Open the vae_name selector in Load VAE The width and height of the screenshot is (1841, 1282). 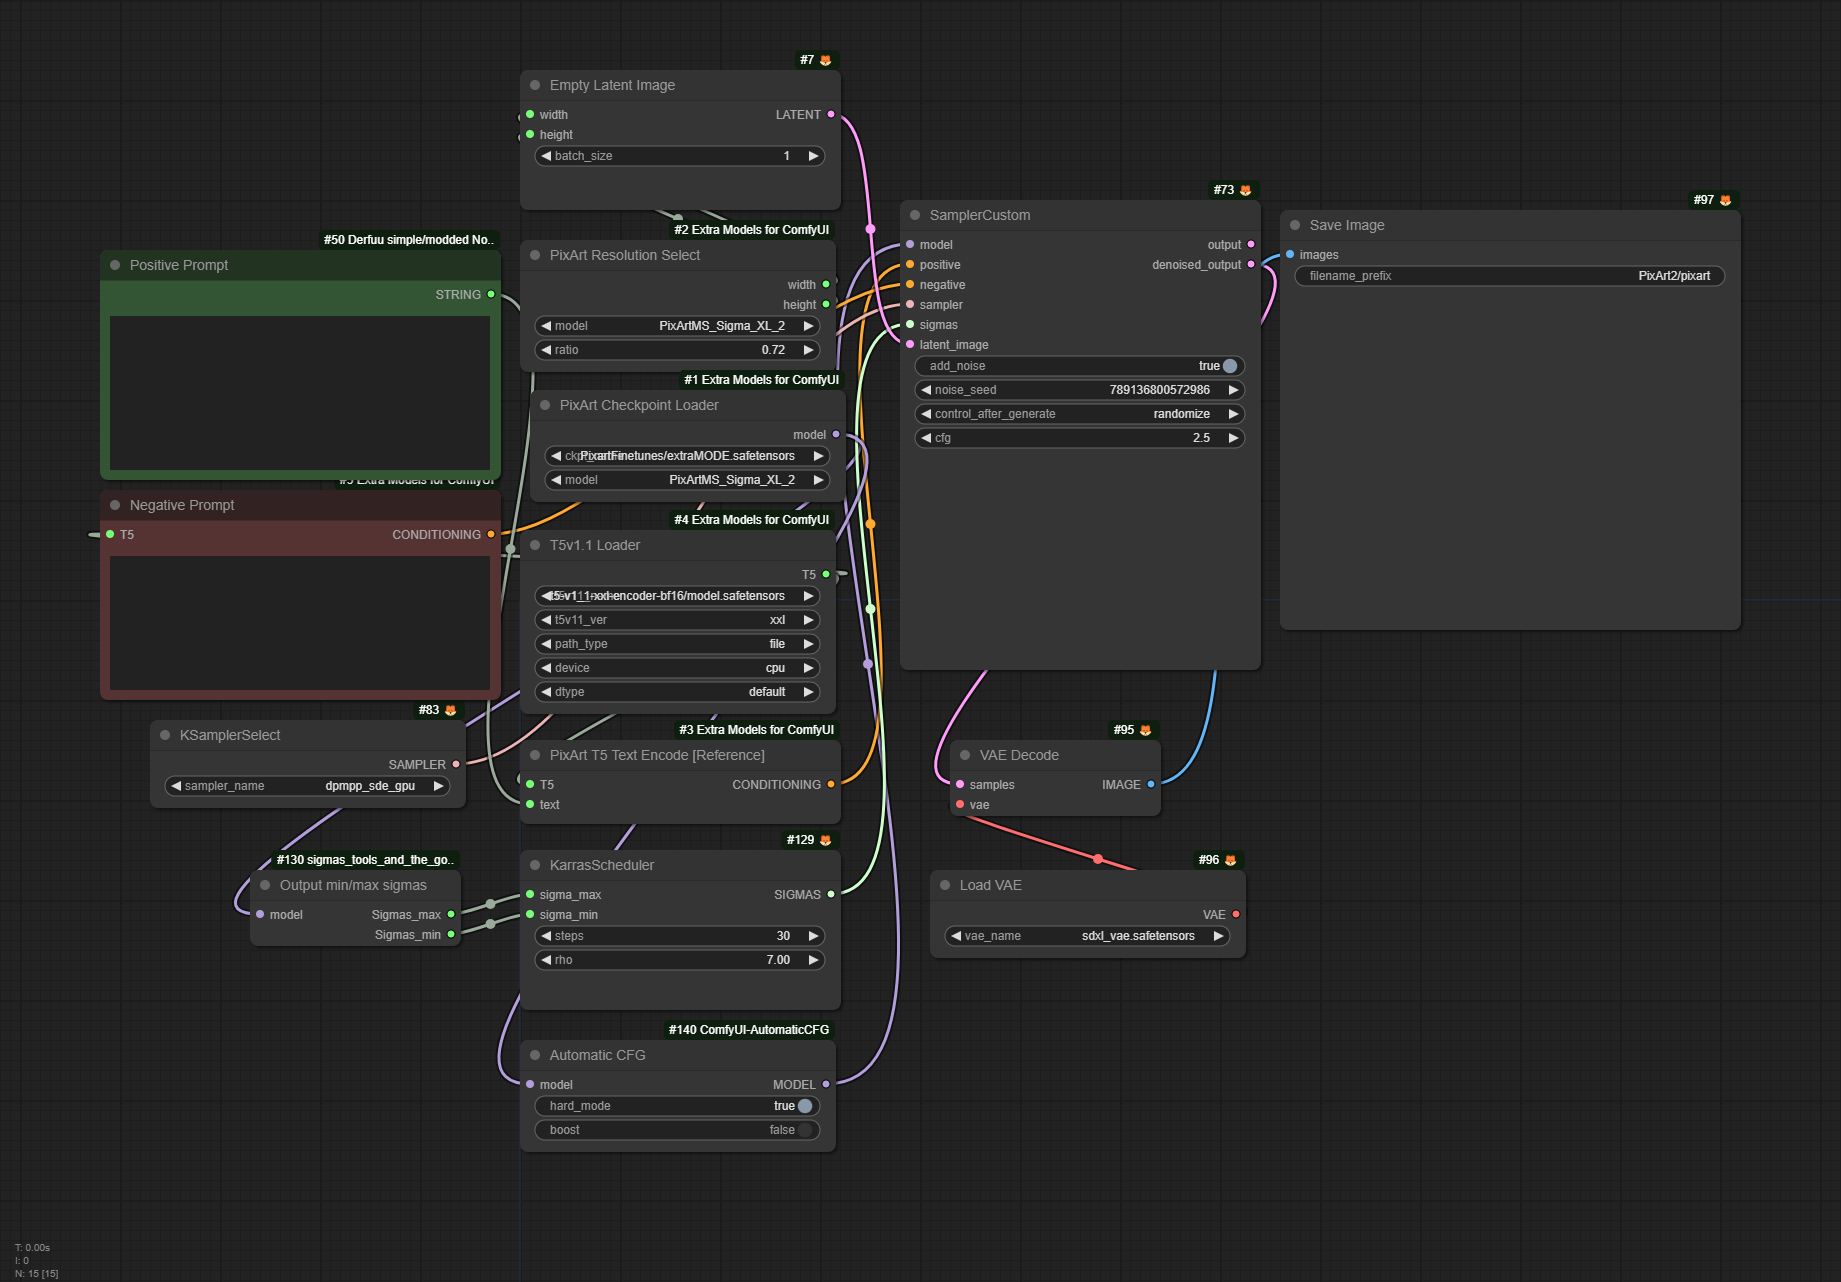[x=1087, y=936]
